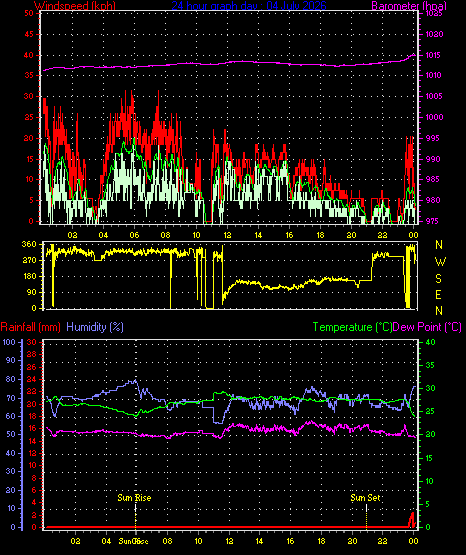Click the compass letter S
The image size is (466, 555).
[x=439, y=279]
